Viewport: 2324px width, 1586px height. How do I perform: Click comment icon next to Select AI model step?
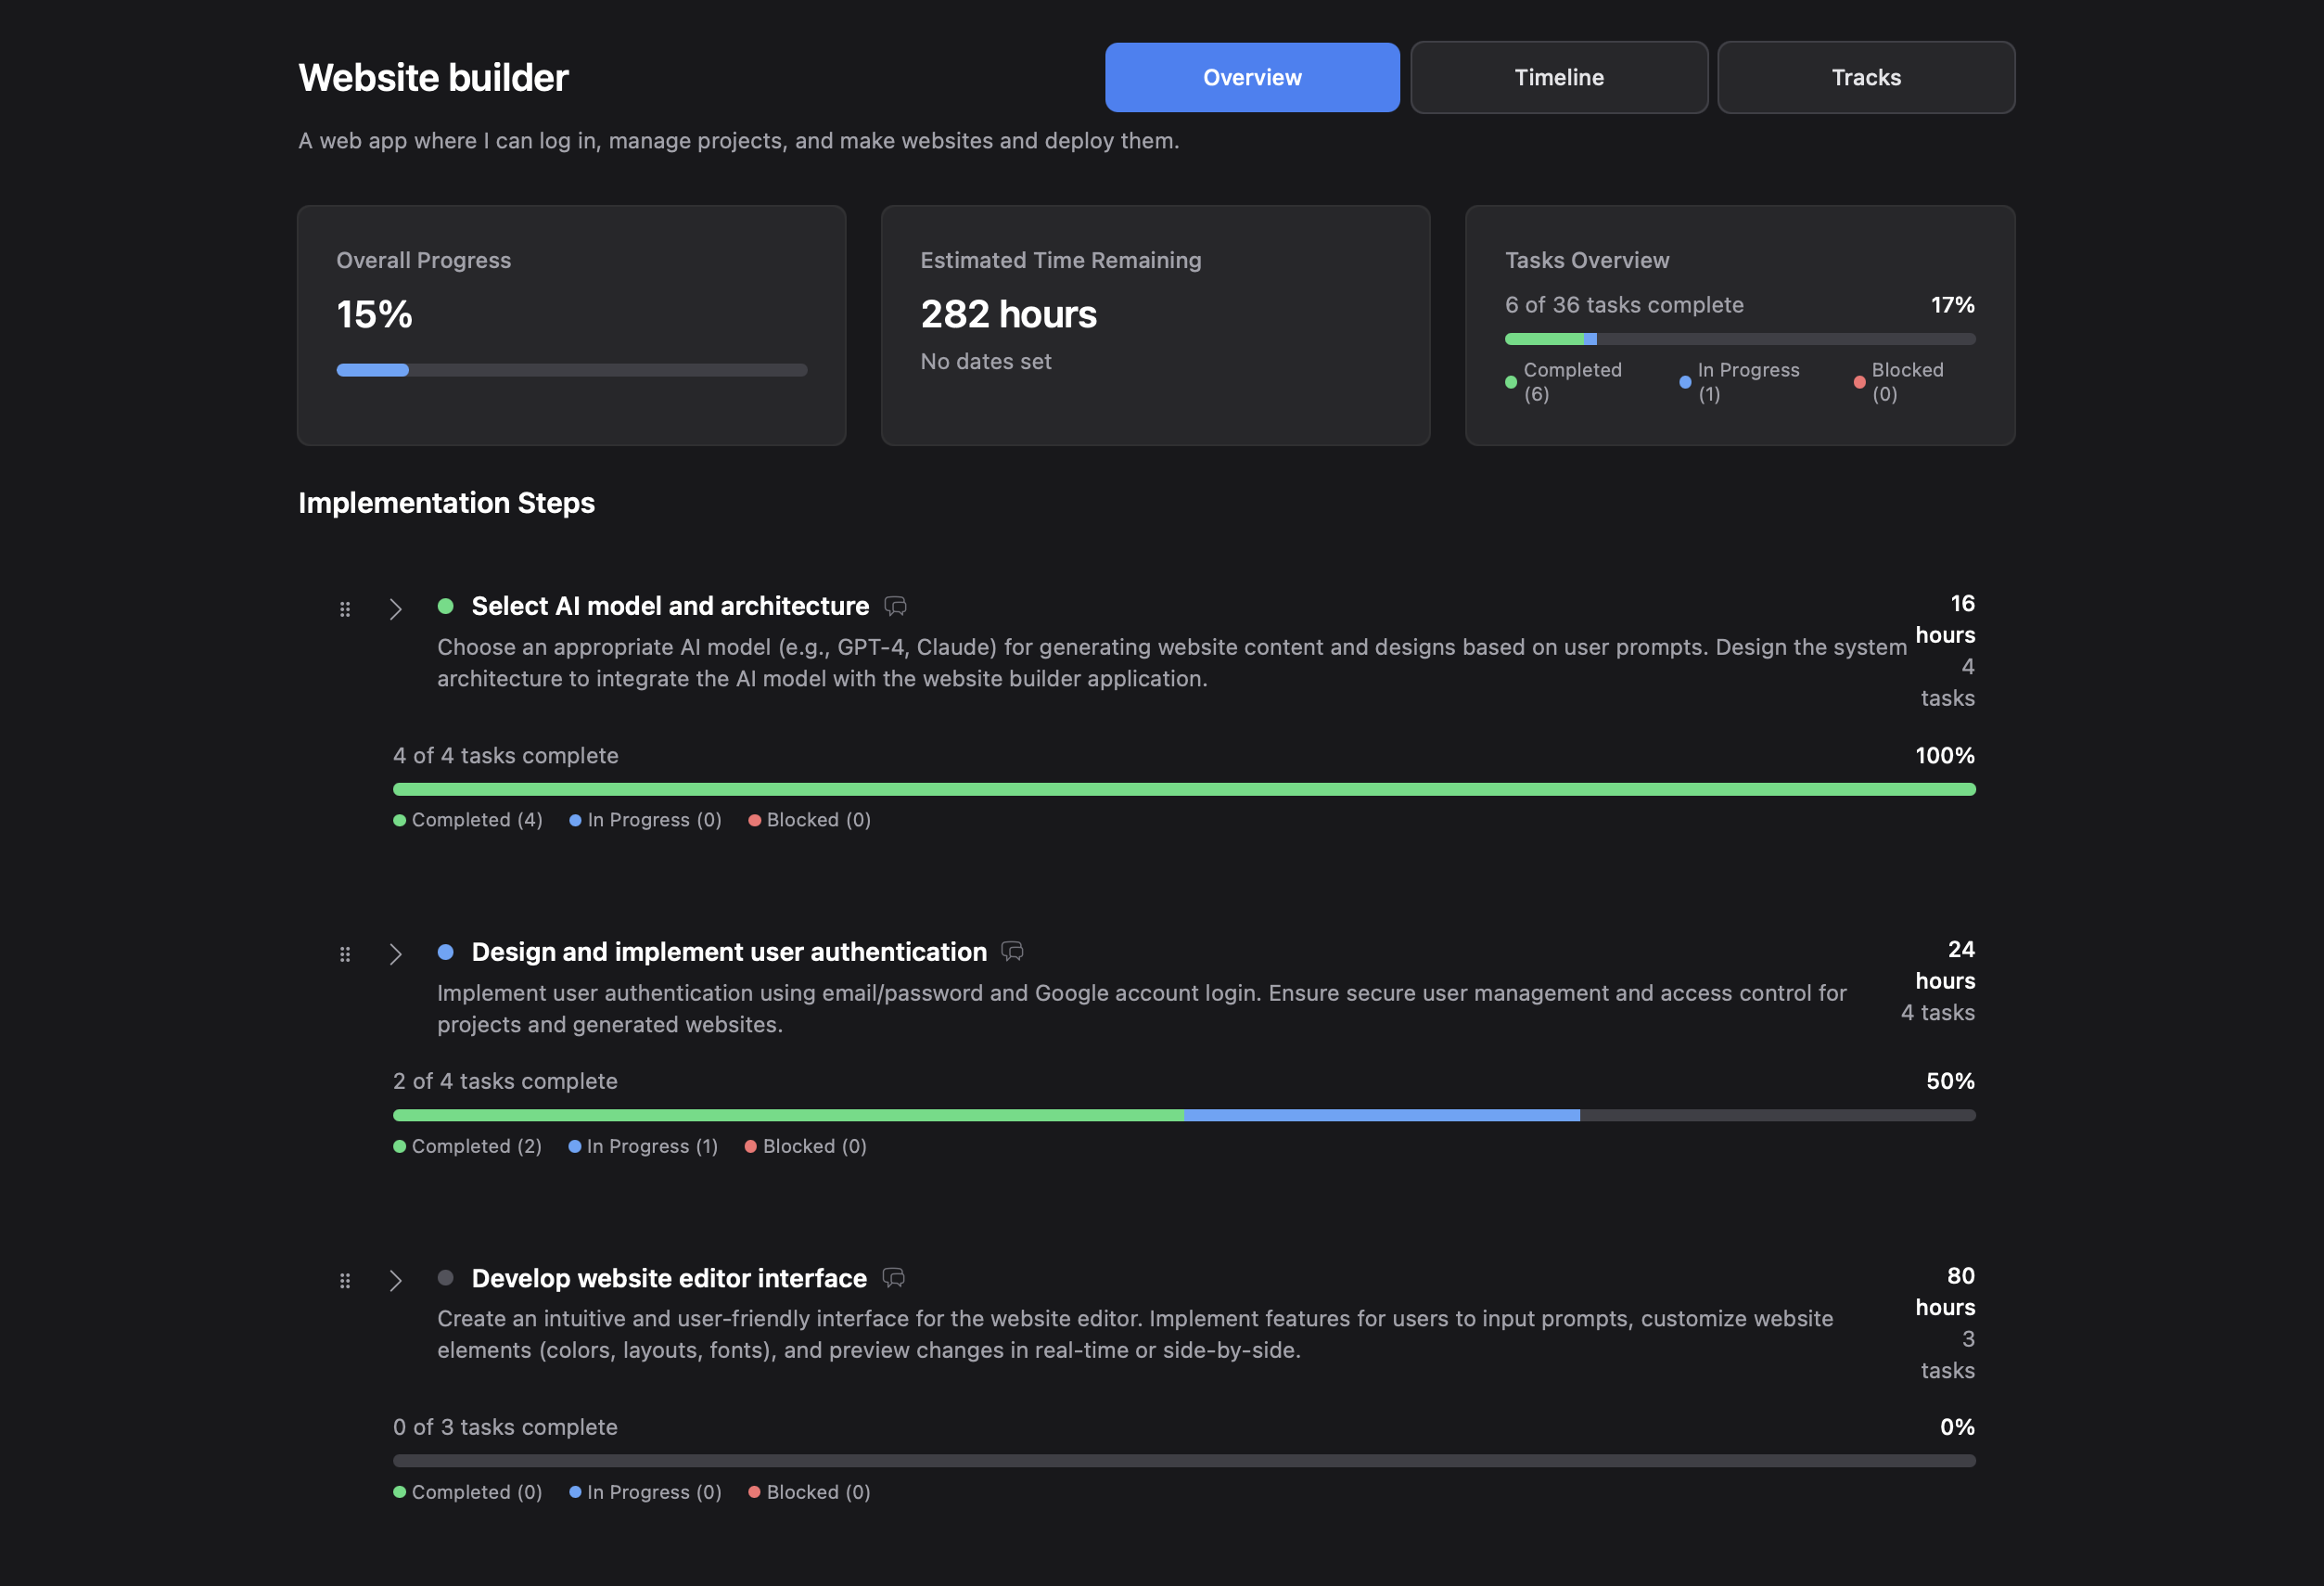(895, 606)
